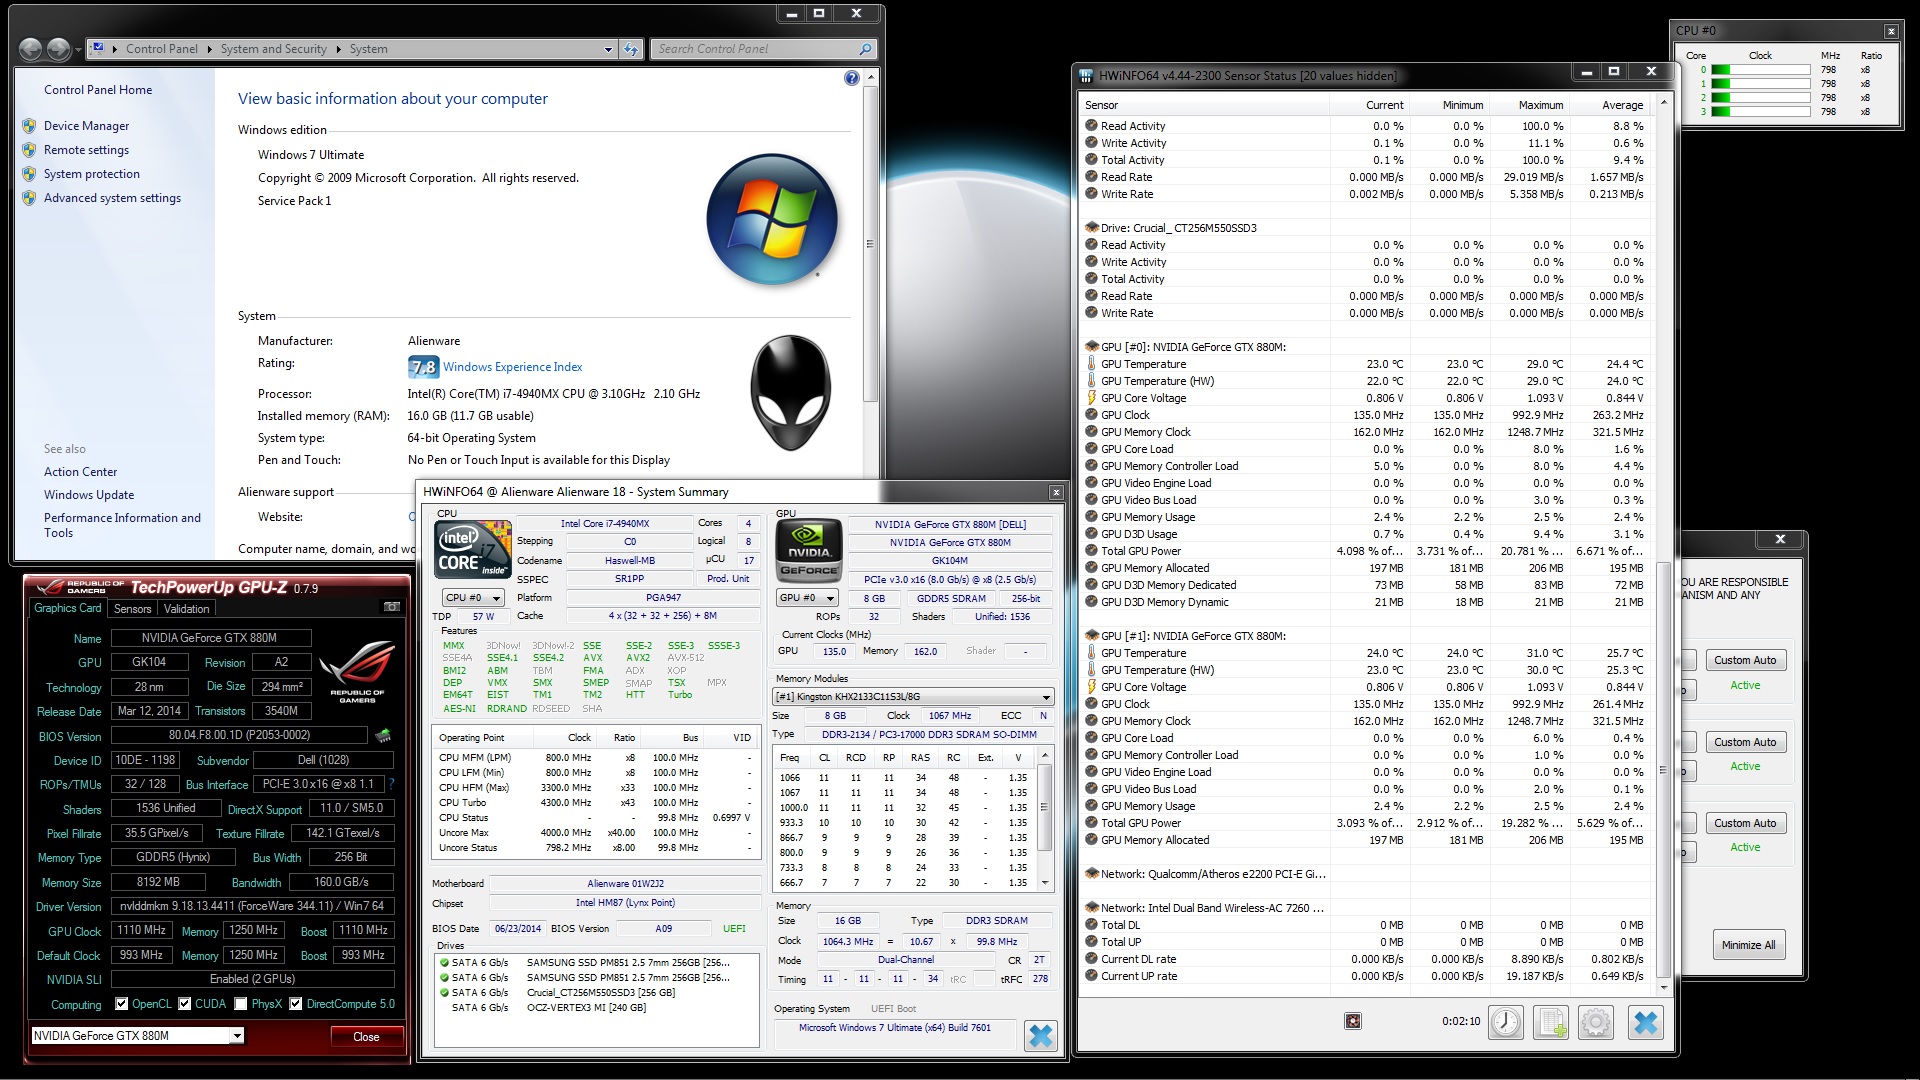Switch to the Validation tab in GPU-Z
The height and width of the screenshot is (1080, 1920).
[186, 609]
